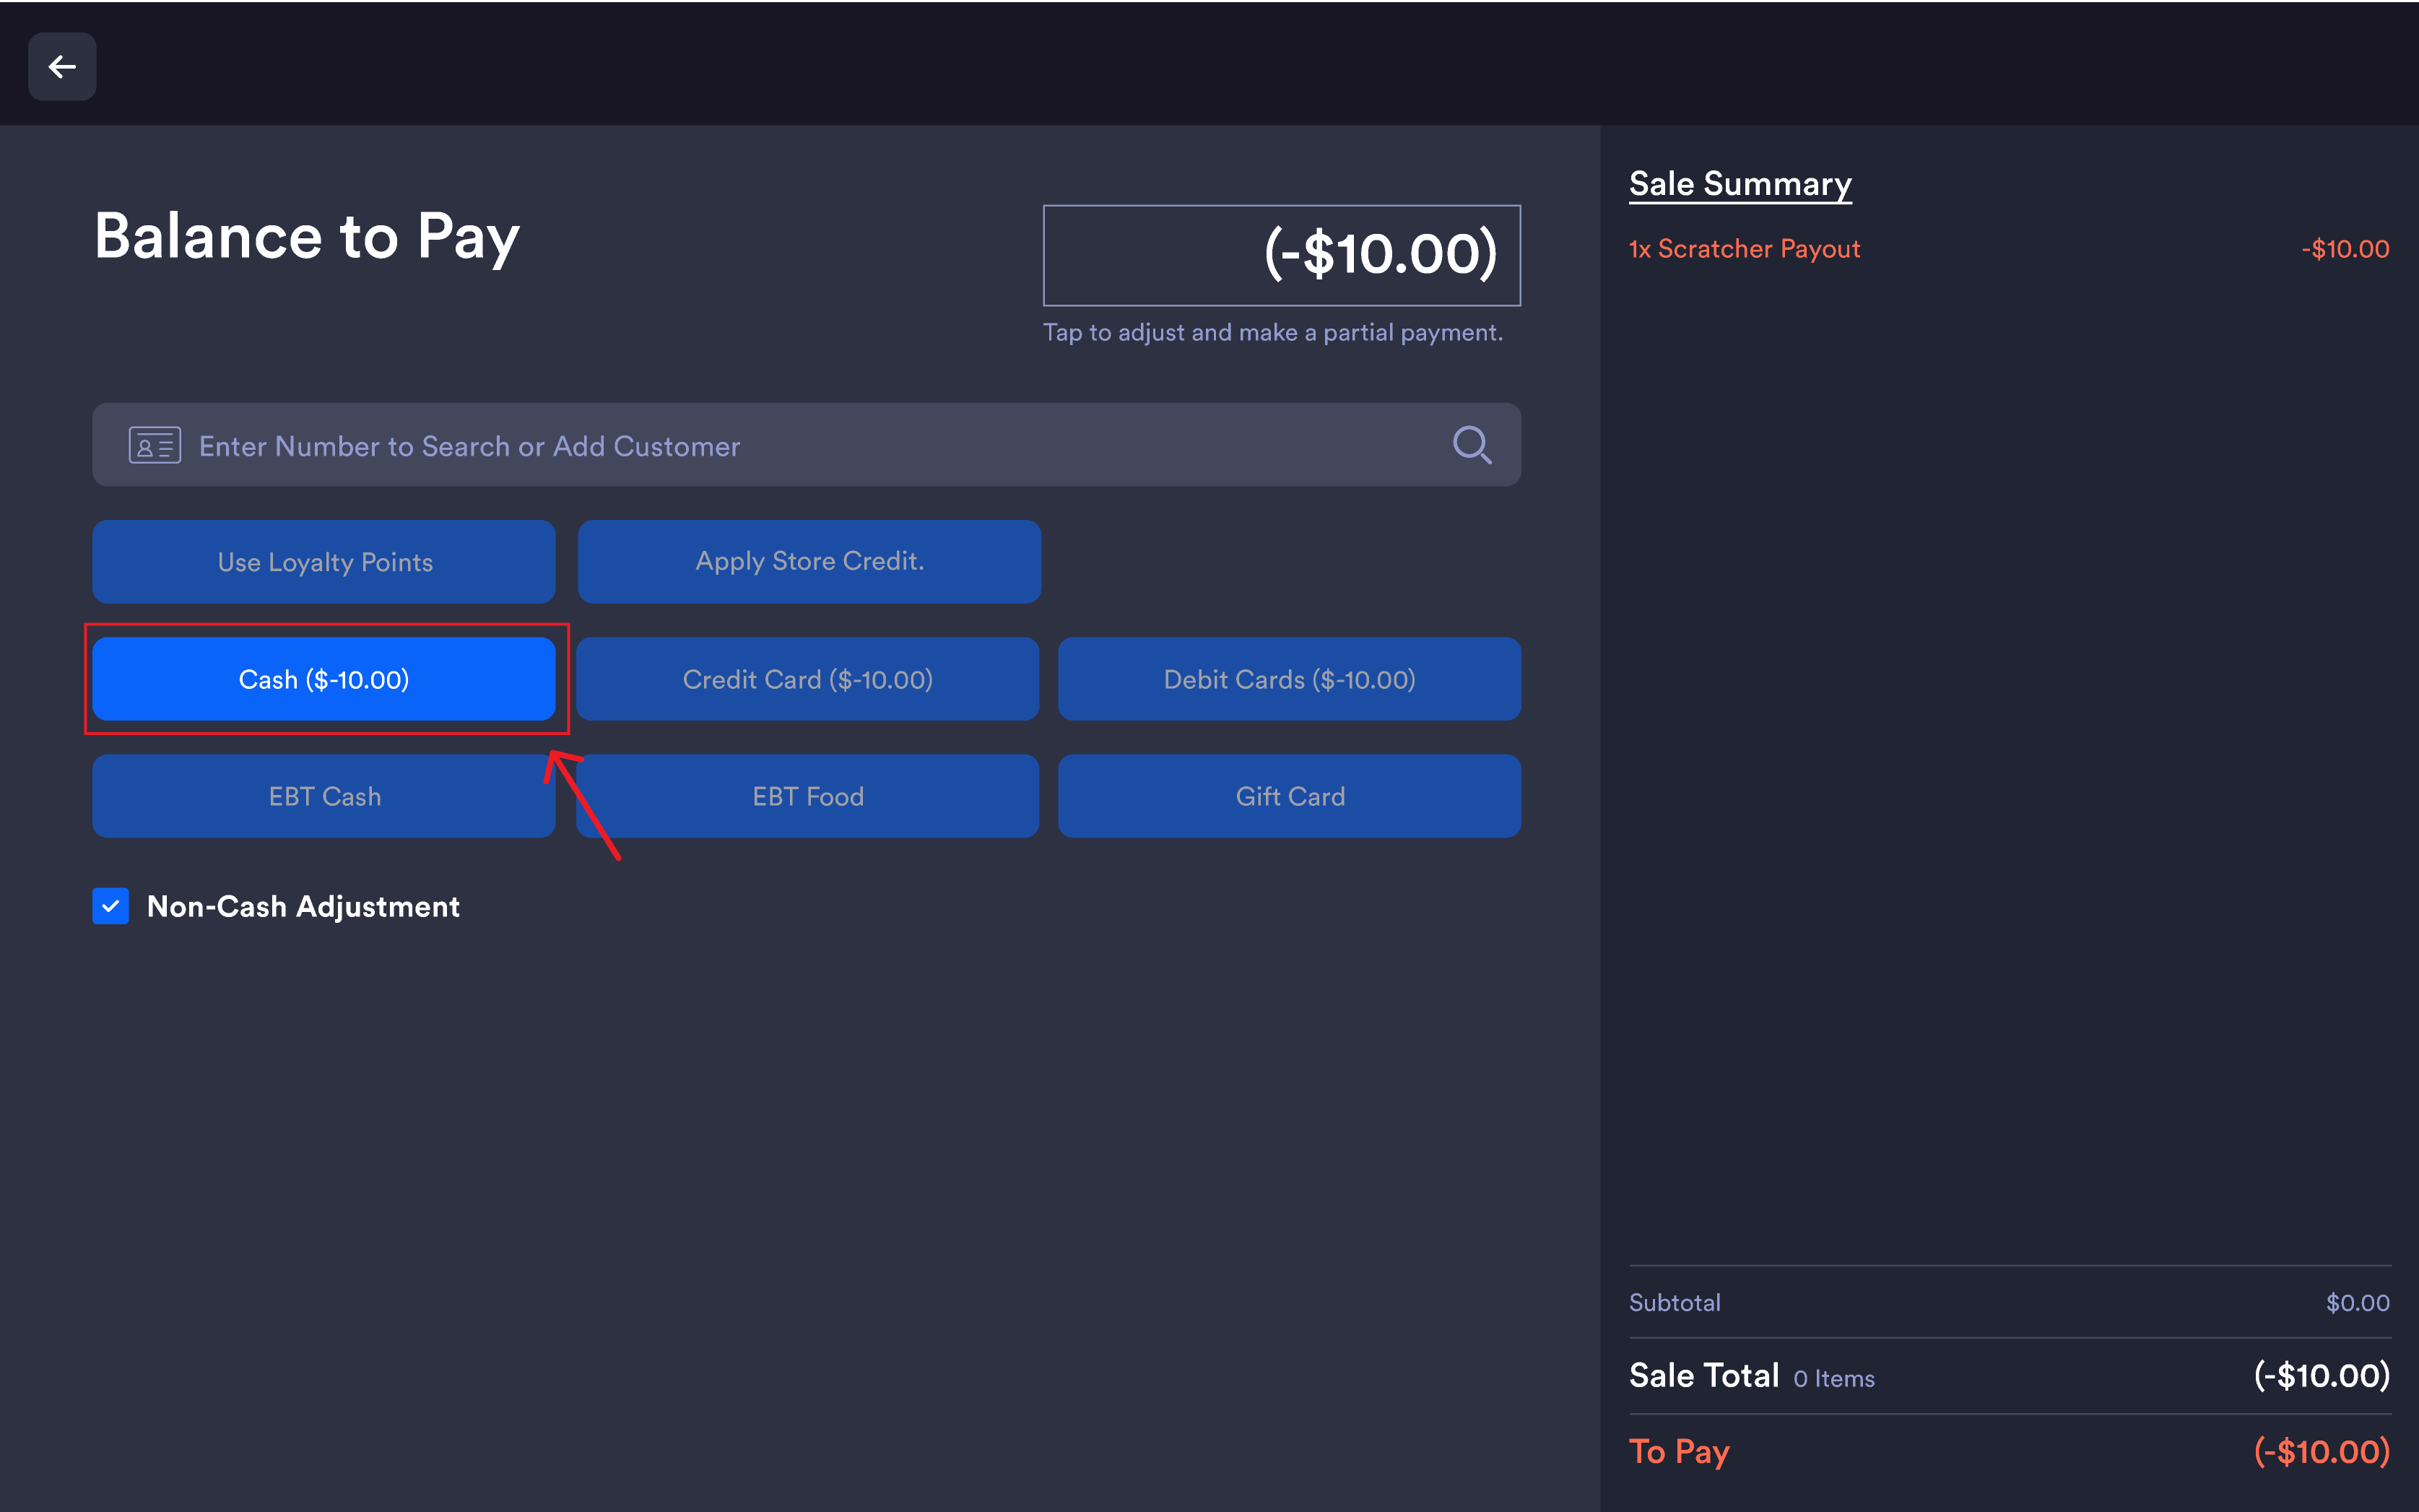Select EBT Cash payment method
The image size is (2419, 1512).
[324, 796]
